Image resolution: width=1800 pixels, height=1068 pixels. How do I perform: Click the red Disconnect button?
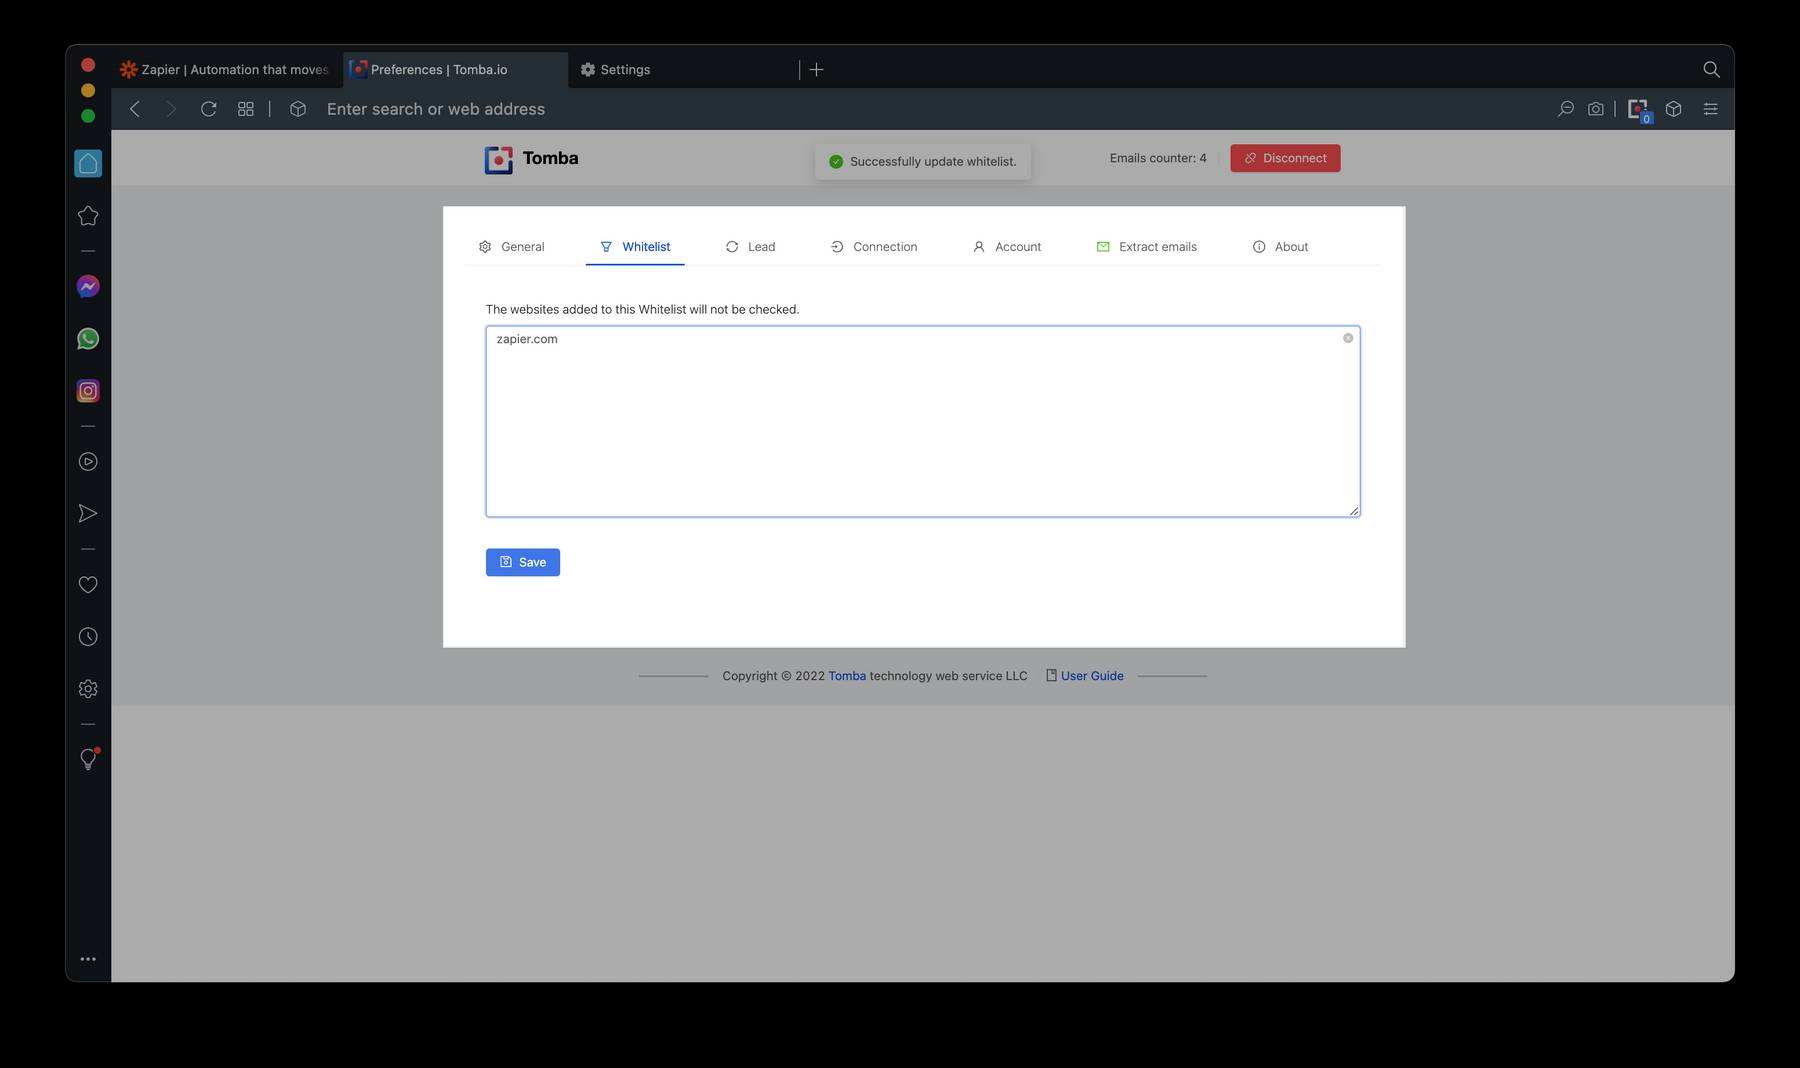1285,158
